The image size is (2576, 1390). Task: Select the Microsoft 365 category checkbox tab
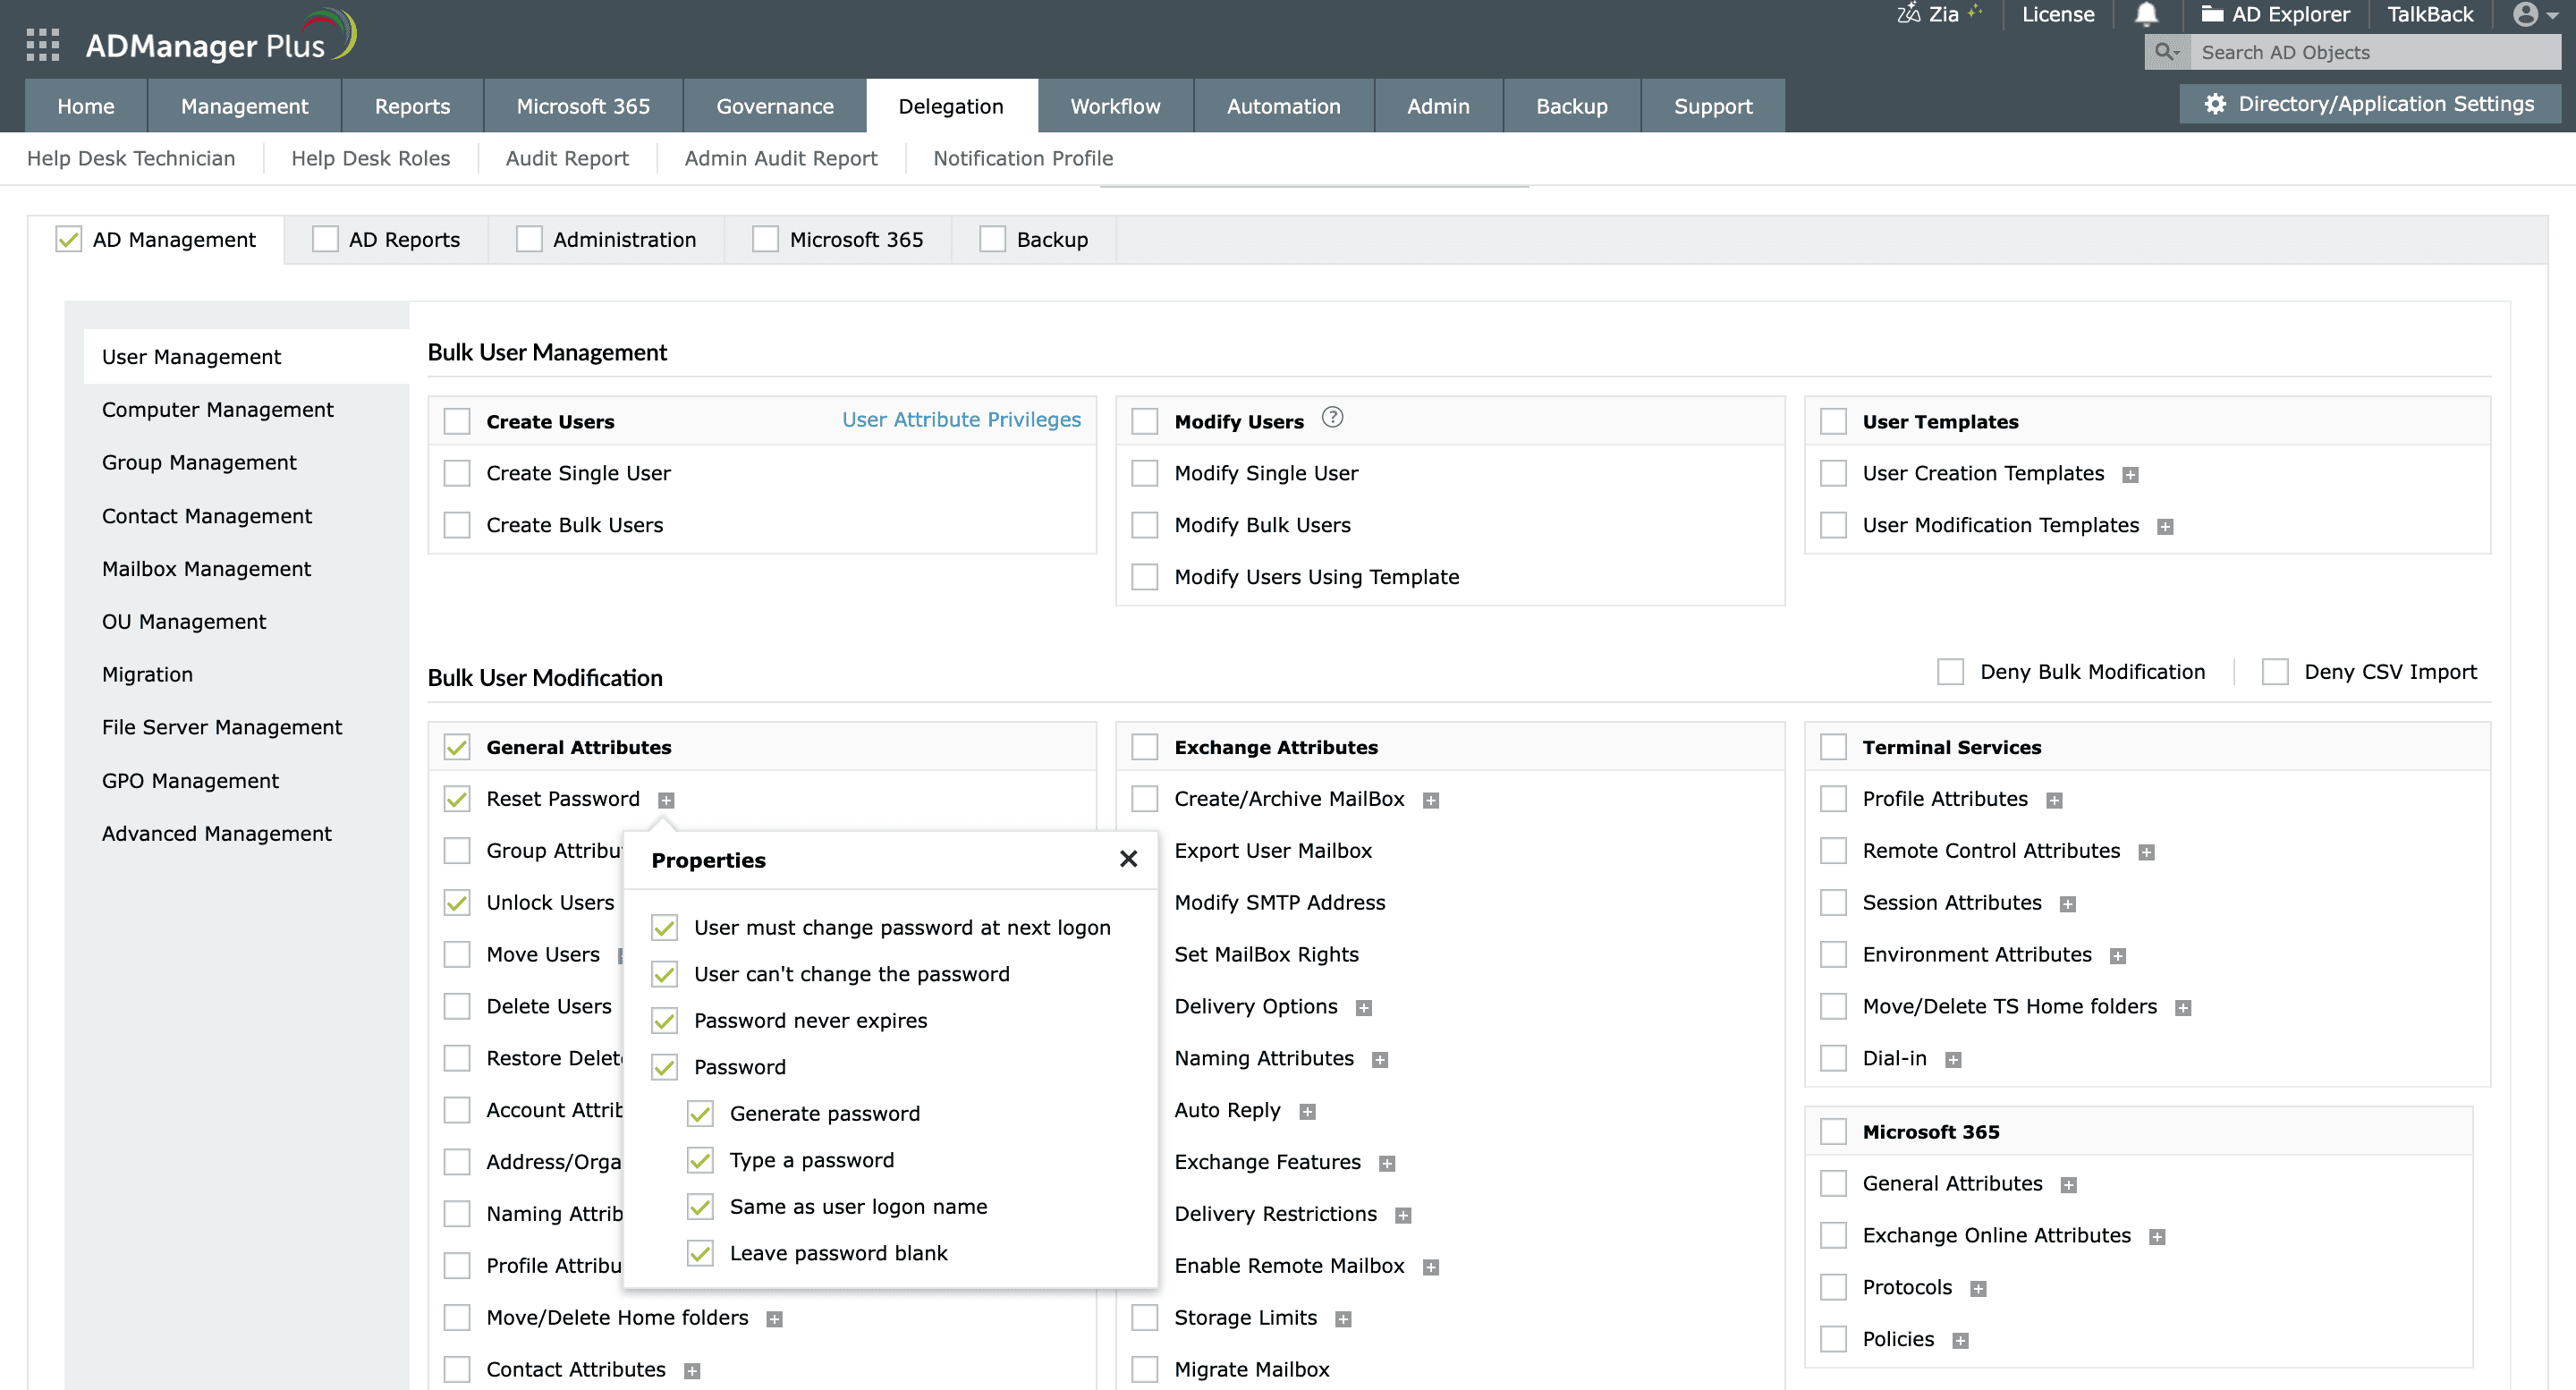click(766, 239)
